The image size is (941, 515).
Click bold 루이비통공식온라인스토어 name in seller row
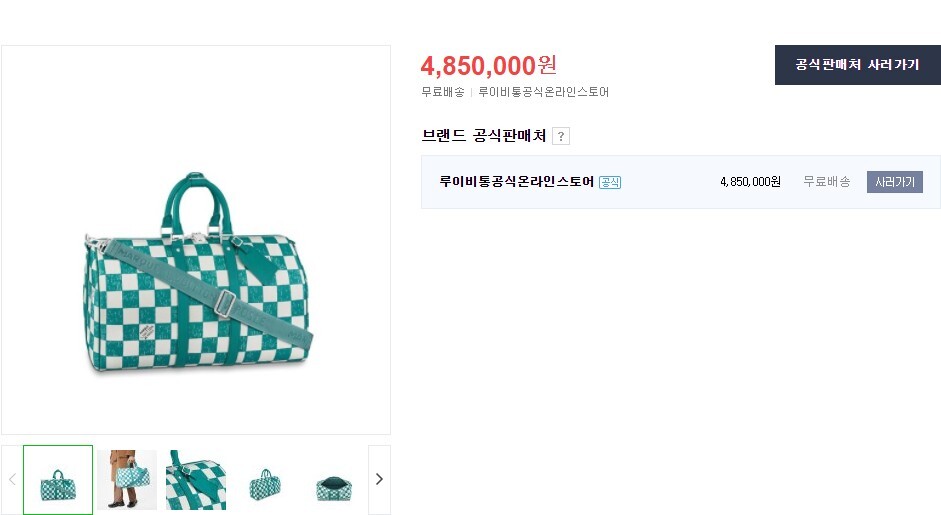(x=516, y=182)
